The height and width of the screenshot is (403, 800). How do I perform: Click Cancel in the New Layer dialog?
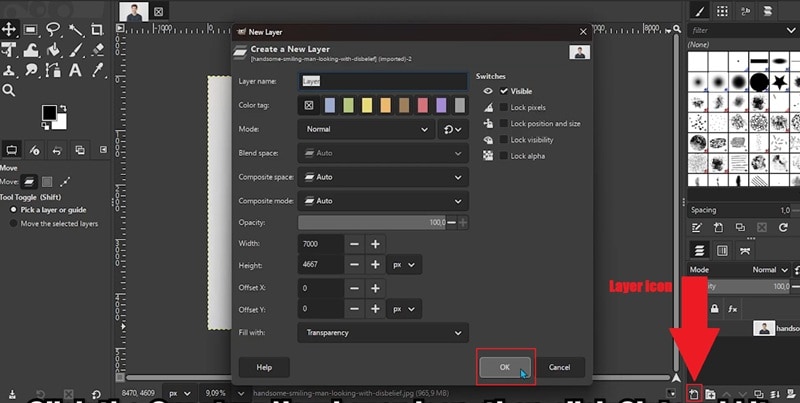tap(559, 367)
